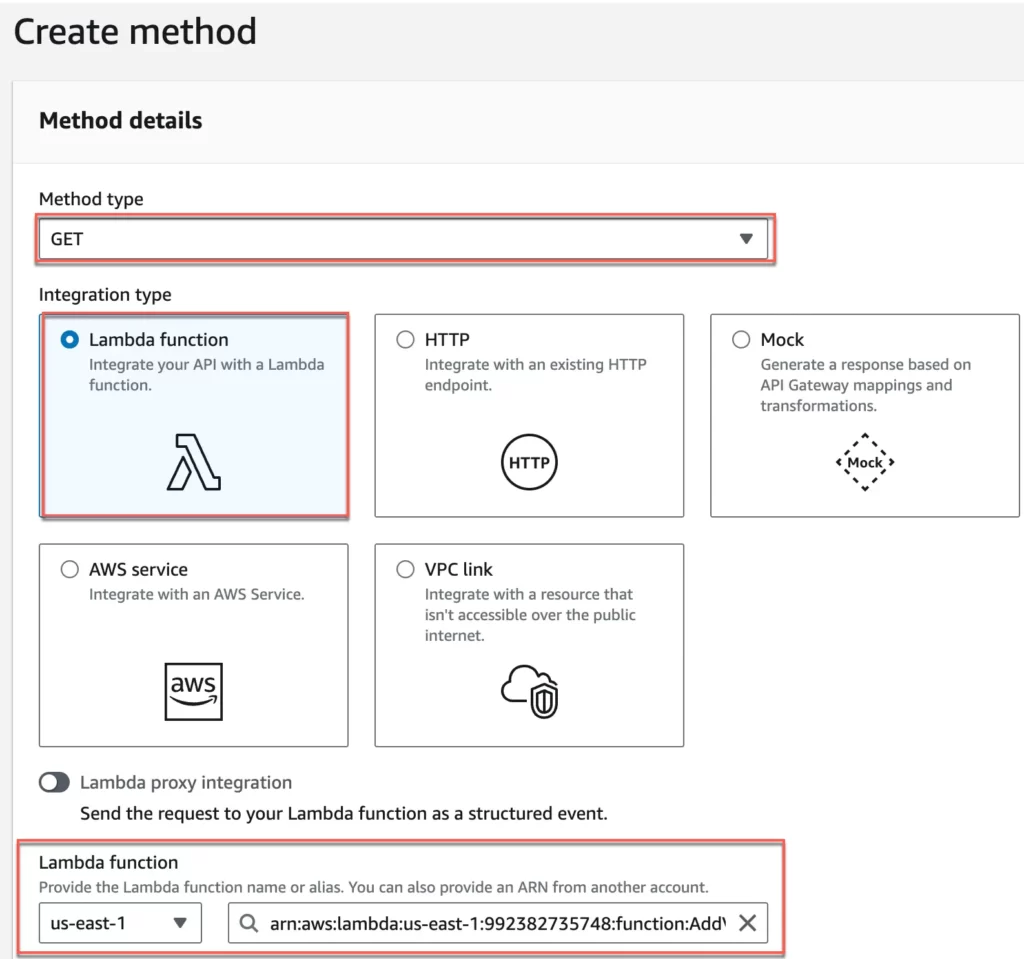Open the Method type dropdown showing GET

tap(403, 239)
